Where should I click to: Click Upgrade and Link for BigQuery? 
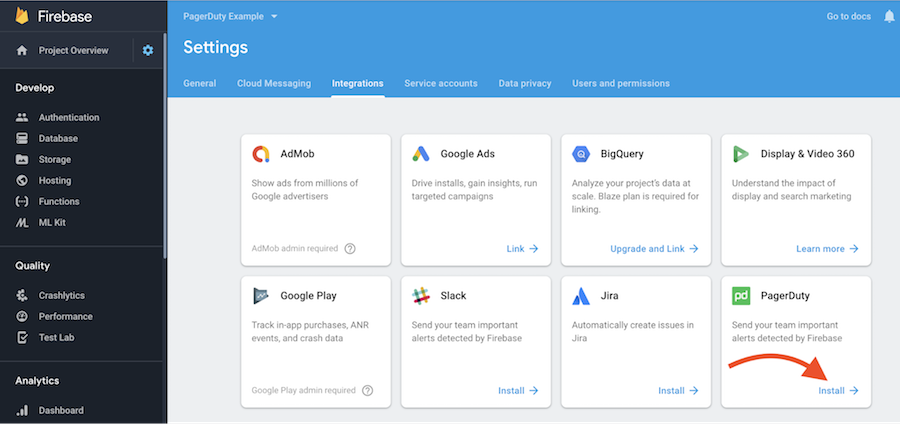pos(654,248)
